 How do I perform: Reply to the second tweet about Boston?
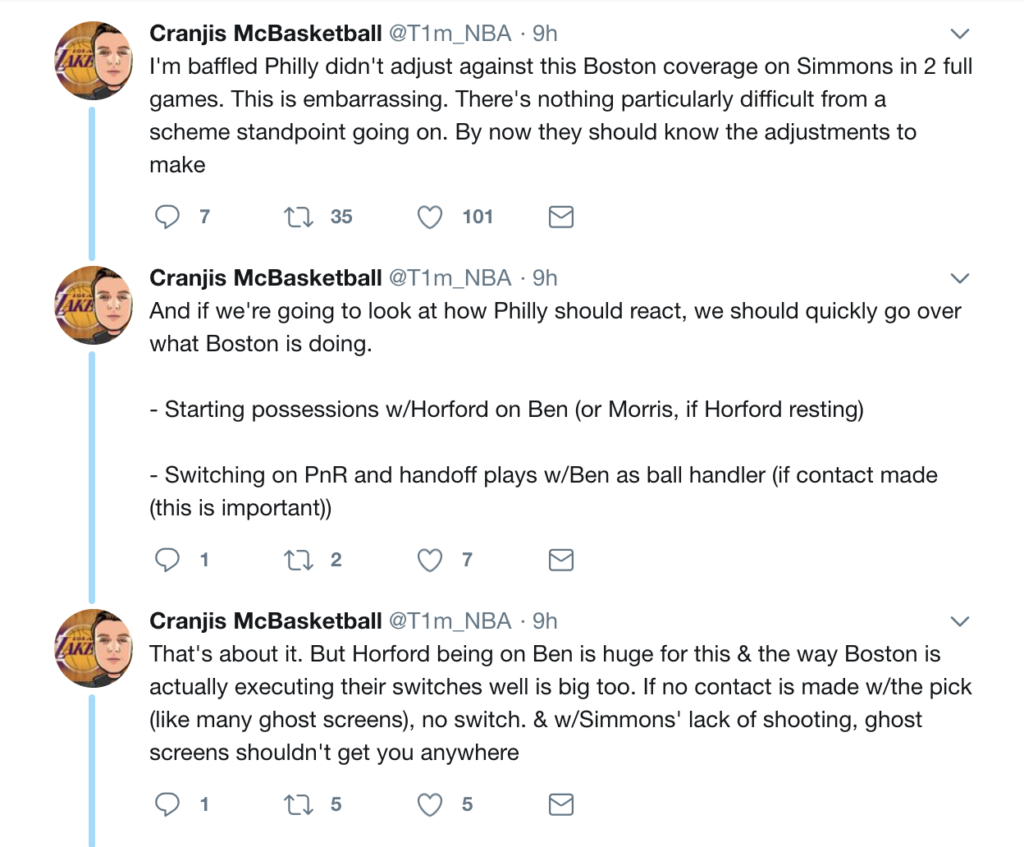click(169, 560)
